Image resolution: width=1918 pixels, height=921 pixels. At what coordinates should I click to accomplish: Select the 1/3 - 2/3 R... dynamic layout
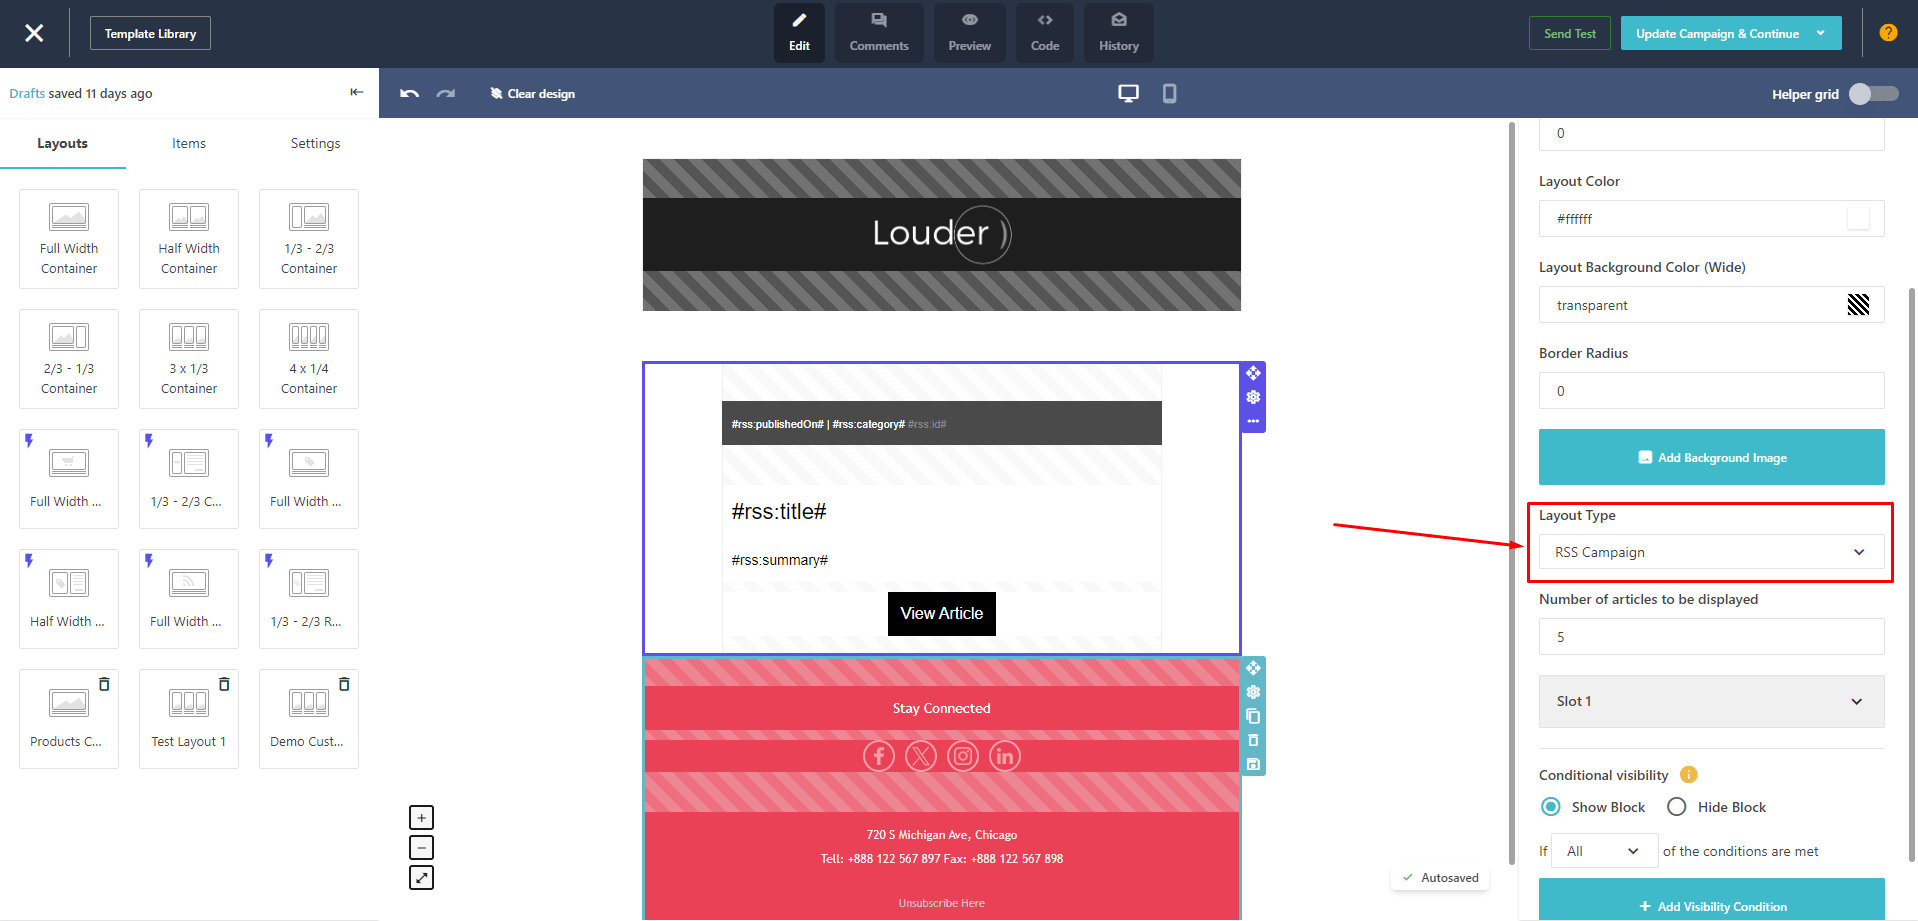[x=309, y=599]
